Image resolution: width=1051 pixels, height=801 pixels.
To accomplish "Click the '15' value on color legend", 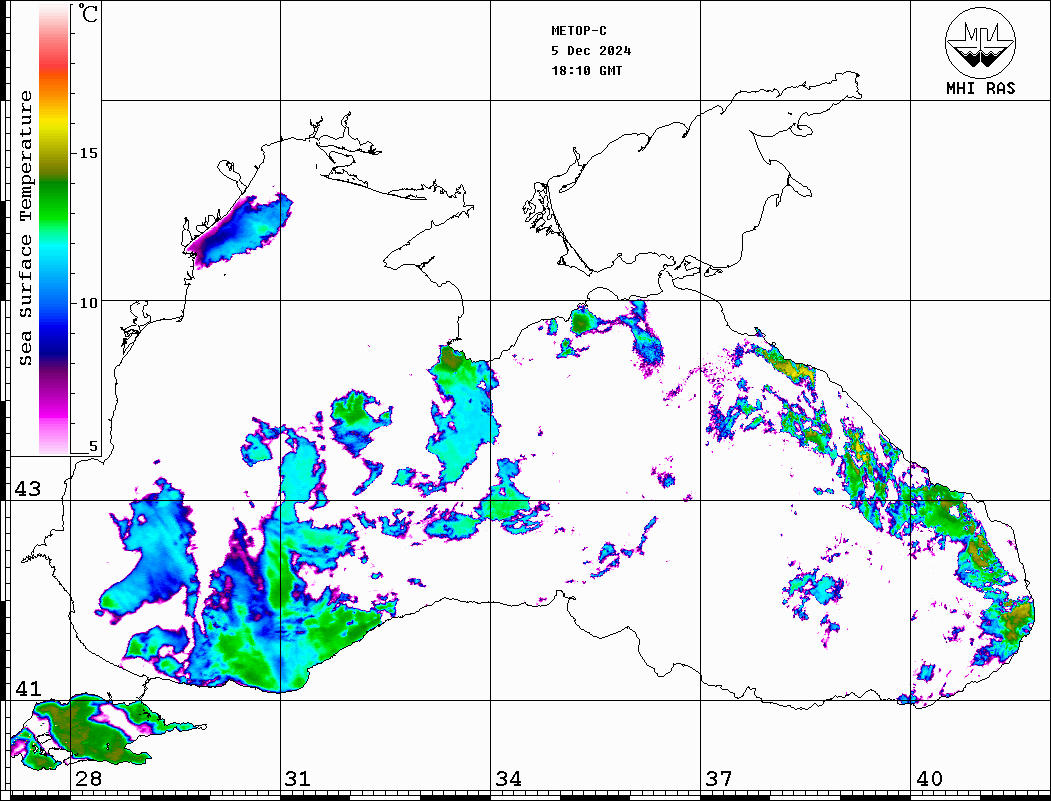I will click(x=88, y=153).
